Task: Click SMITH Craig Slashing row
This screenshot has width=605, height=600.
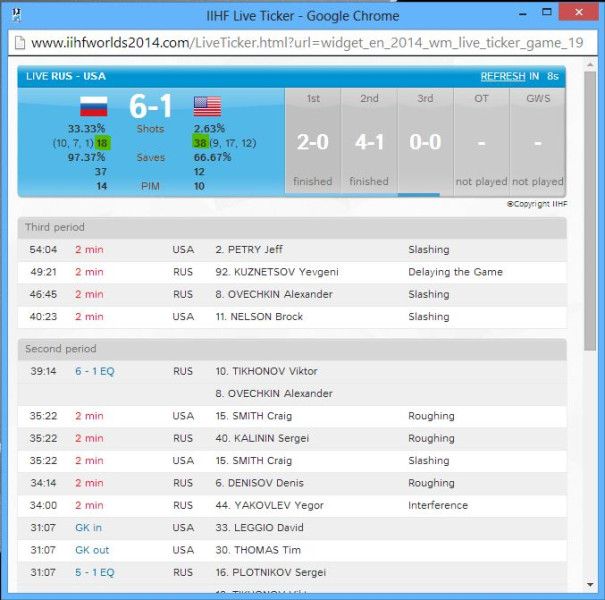Action: click(292, 461)
